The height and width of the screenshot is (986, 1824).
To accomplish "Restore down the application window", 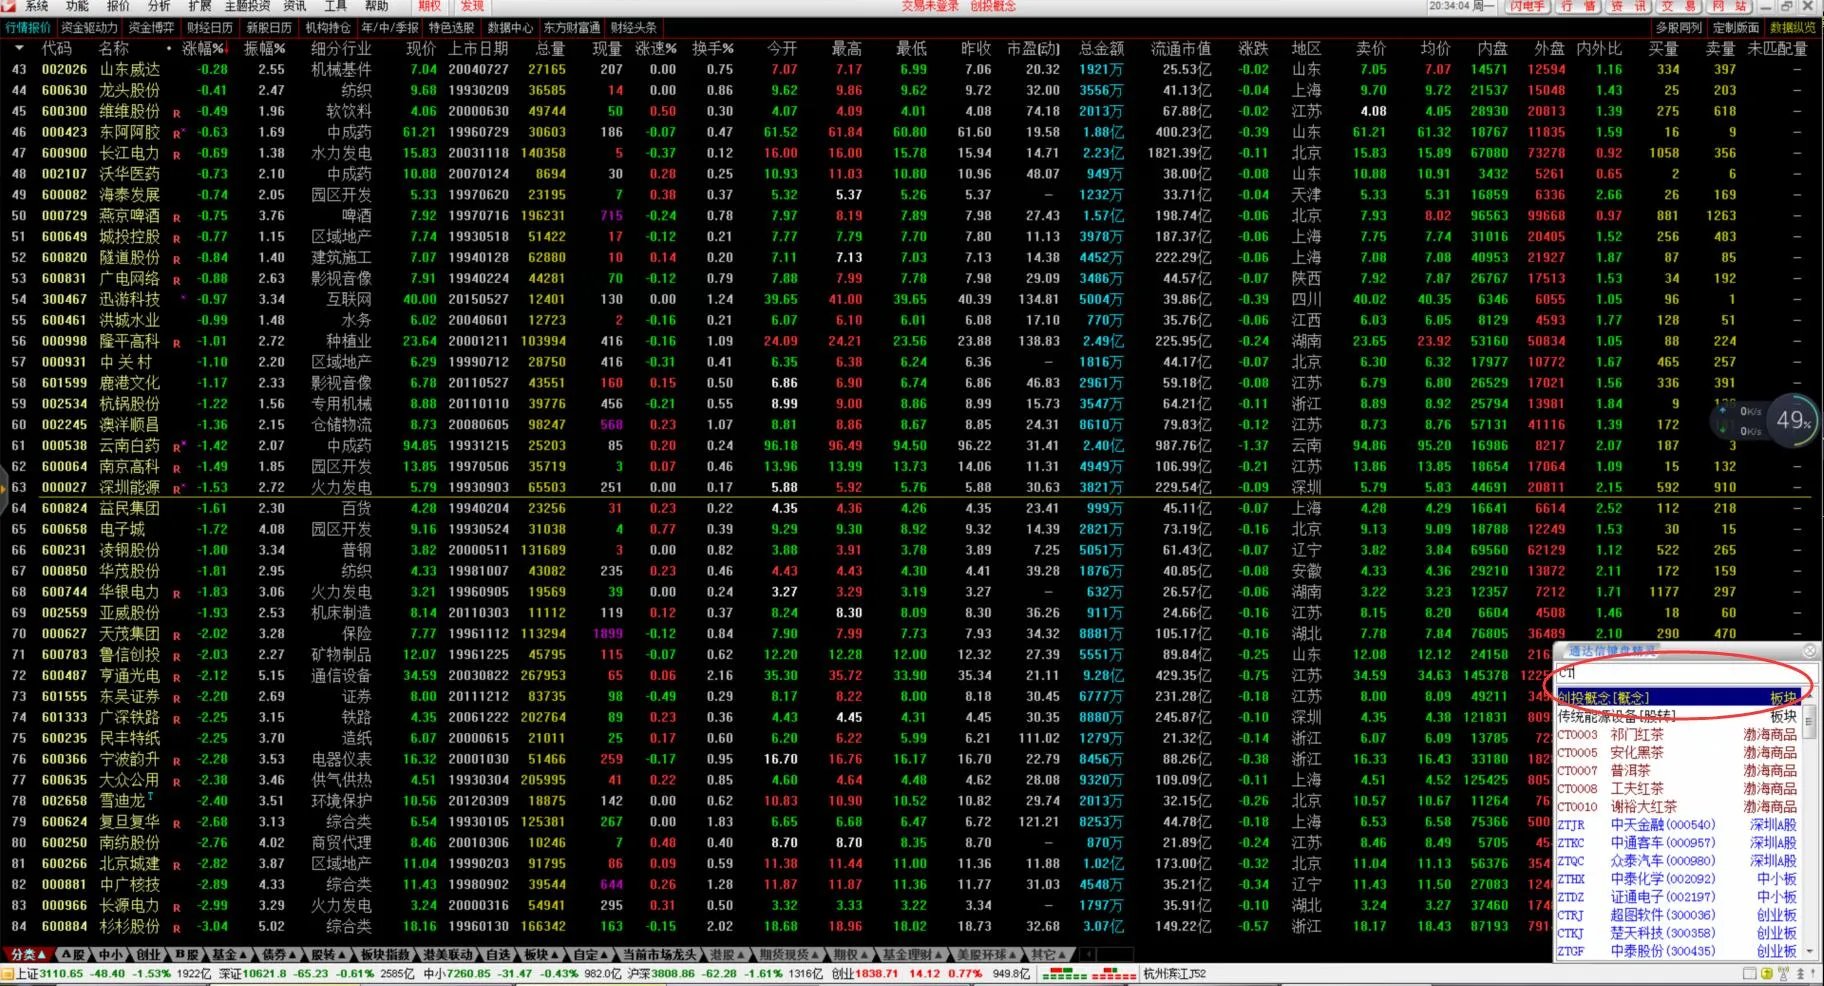I will (x=1786, y=6).
